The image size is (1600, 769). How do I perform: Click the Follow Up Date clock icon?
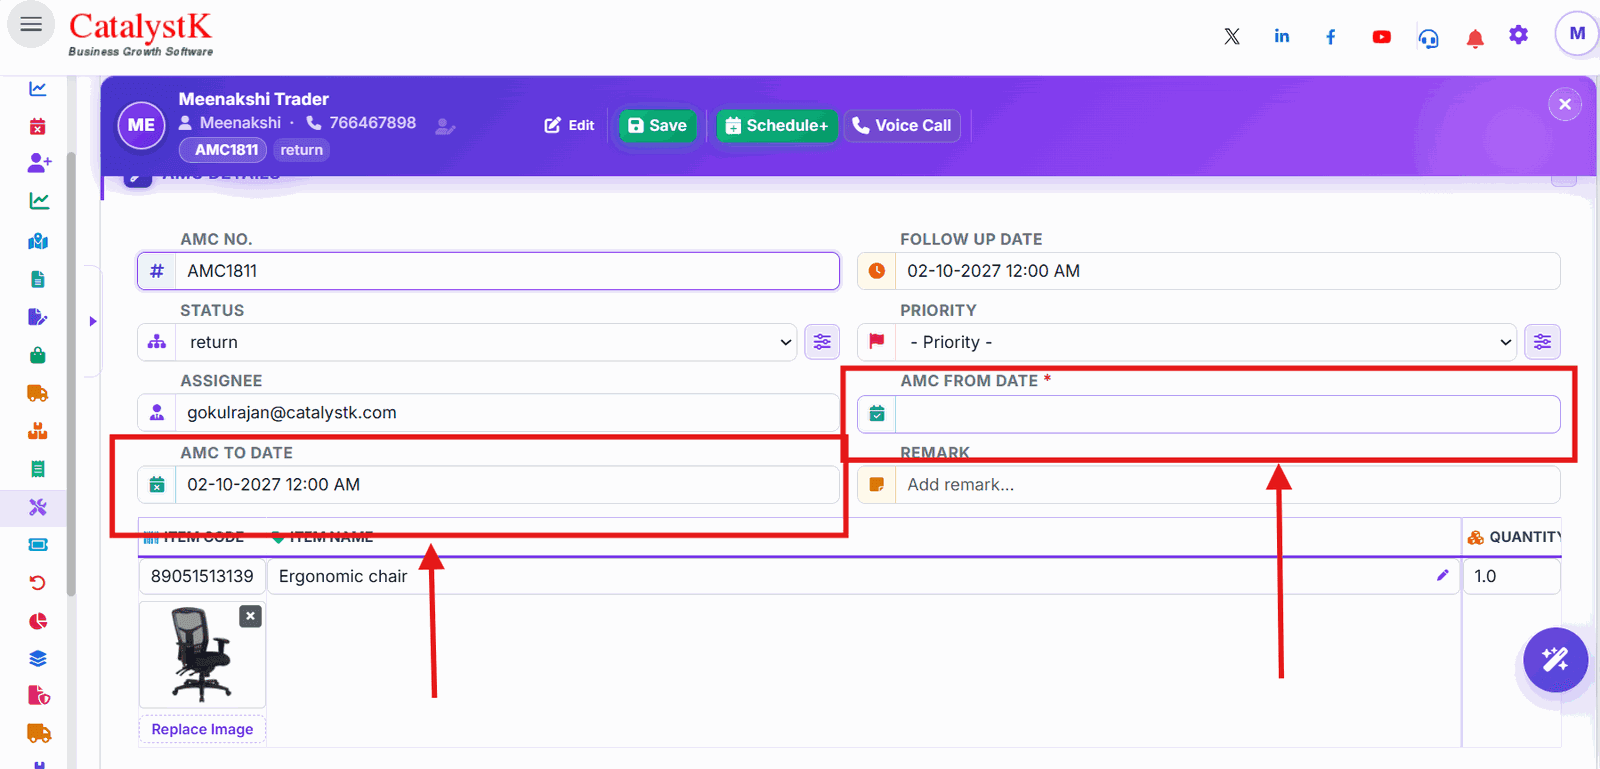[x=877, y=271]
